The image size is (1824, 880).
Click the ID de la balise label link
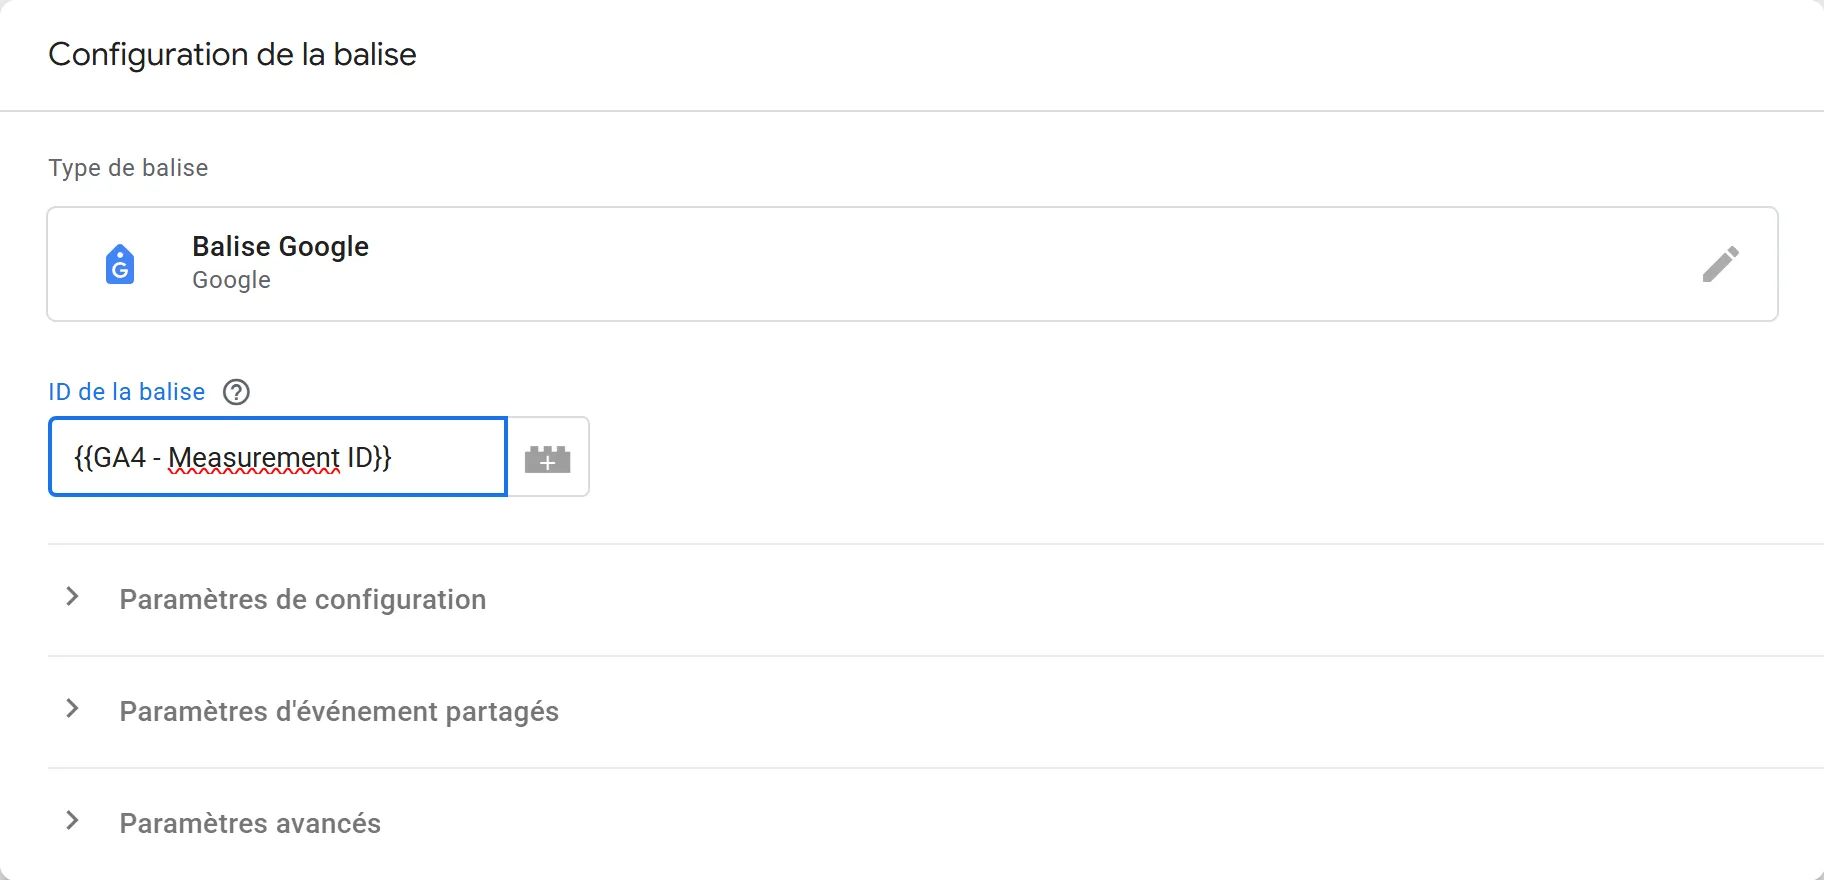click(126, 391)
